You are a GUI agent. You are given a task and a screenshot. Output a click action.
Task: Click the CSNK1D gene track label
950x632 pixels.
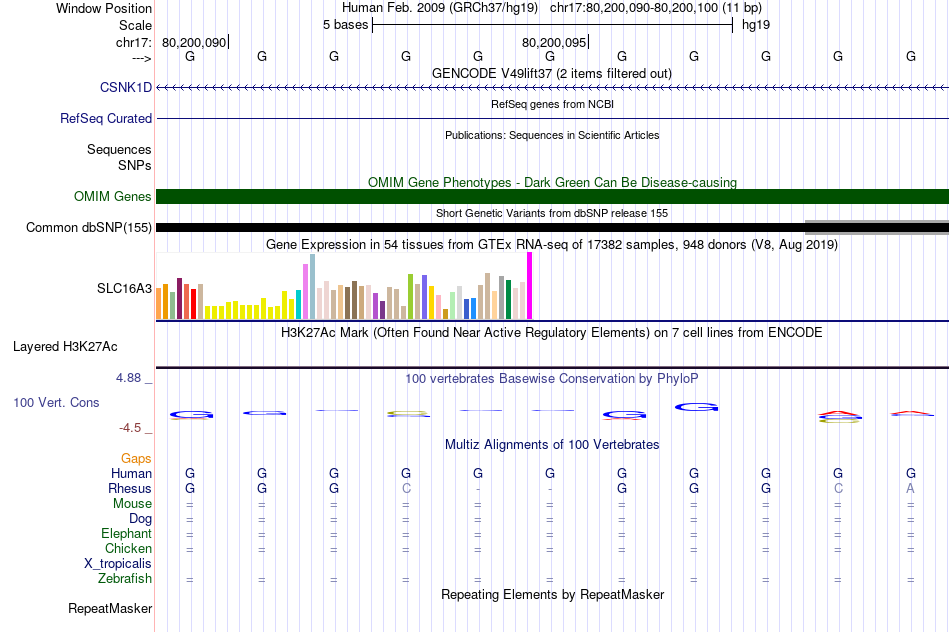click(x=126, y=87)
